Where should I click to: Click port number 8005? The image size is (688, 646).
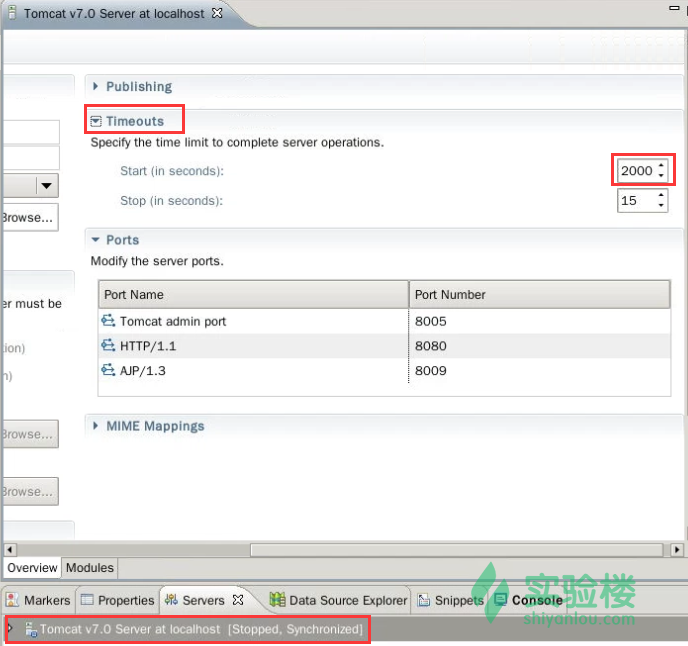pos(430,321)
